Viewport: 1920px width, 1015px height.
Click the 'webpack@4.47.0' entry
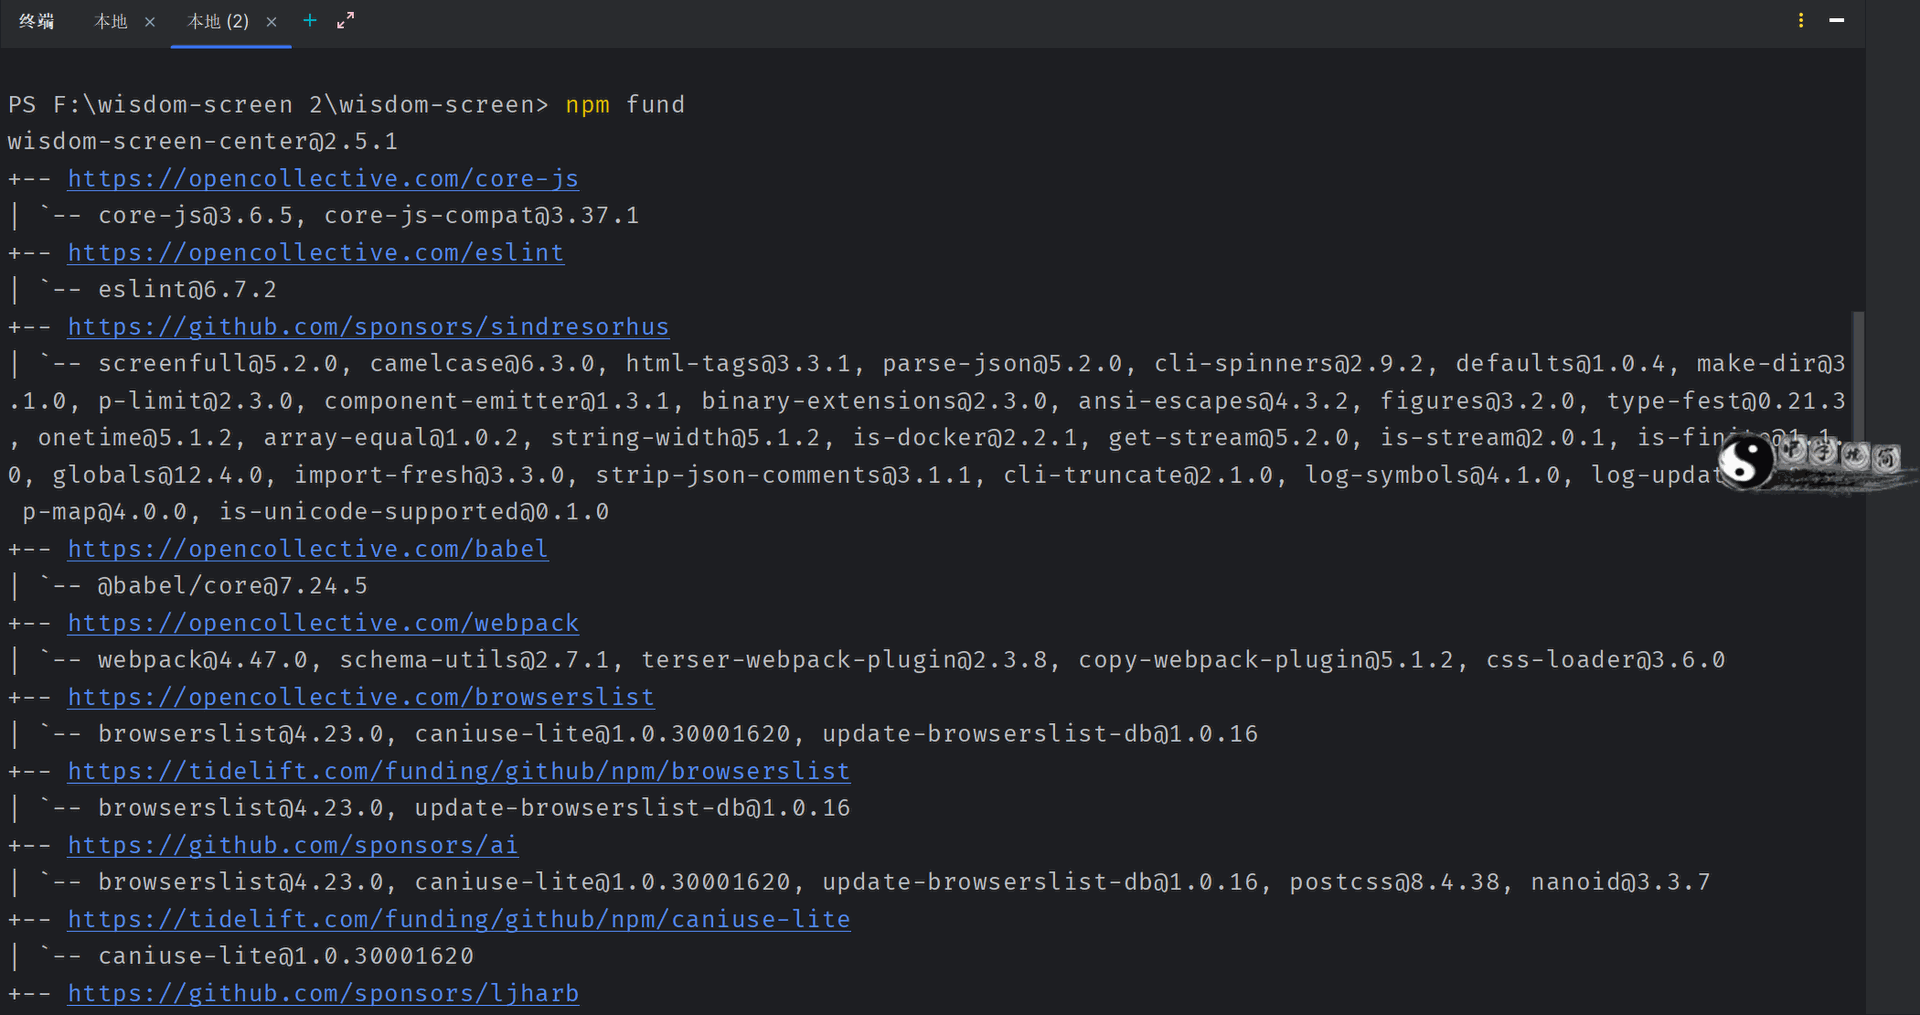tap(203, 660)
